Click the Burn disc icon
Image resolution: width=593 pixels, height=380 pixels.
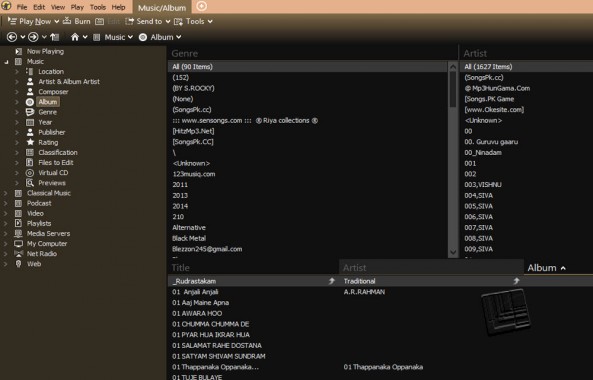pos(67,21)
